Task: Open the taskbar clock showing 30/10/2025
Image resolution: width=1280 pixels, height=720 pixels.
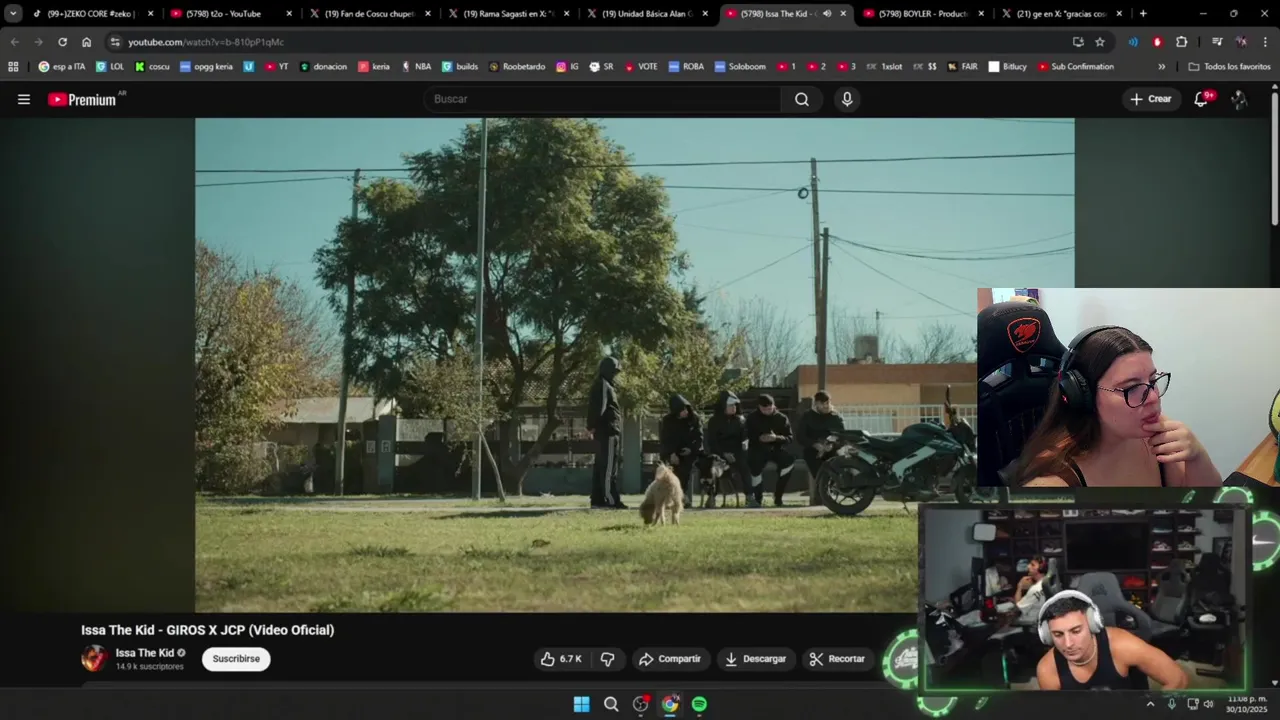Action: coord(1247,704)
